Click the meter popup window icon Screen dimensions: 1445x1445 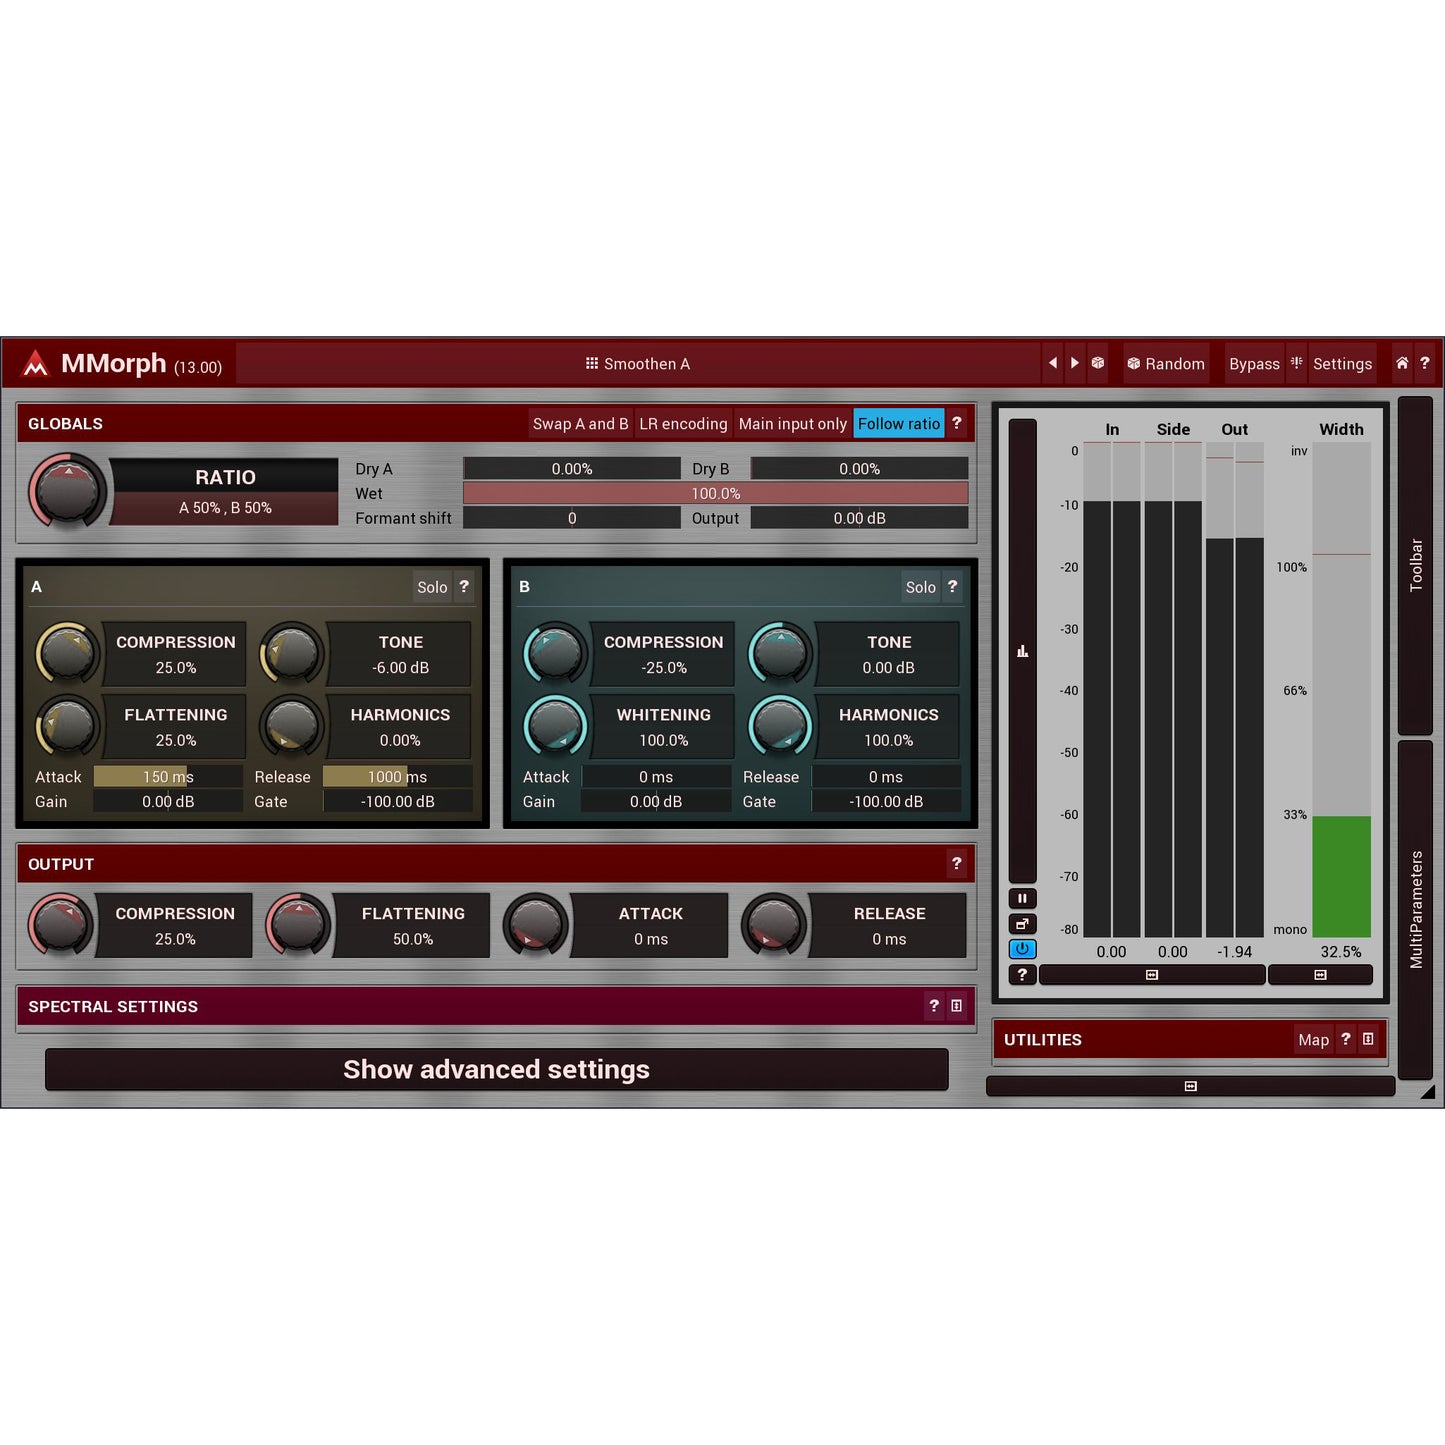click(x=1022, y=924)
